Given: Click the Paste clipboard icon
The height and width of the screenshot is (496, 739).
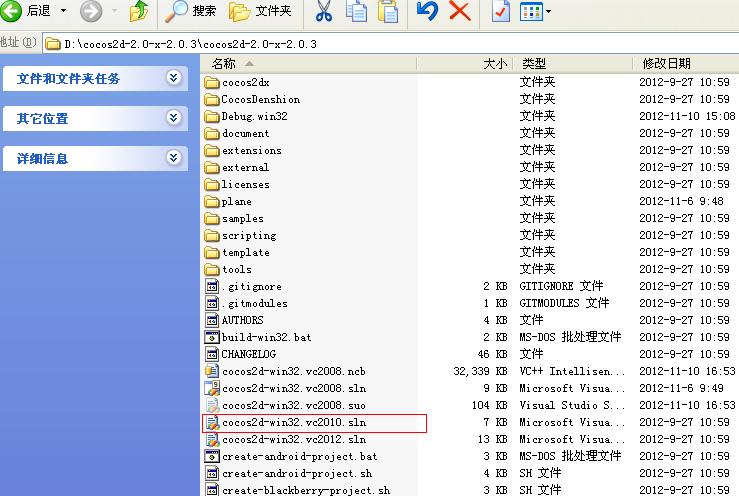Looking at the screenshot, I should coord(388,11).
